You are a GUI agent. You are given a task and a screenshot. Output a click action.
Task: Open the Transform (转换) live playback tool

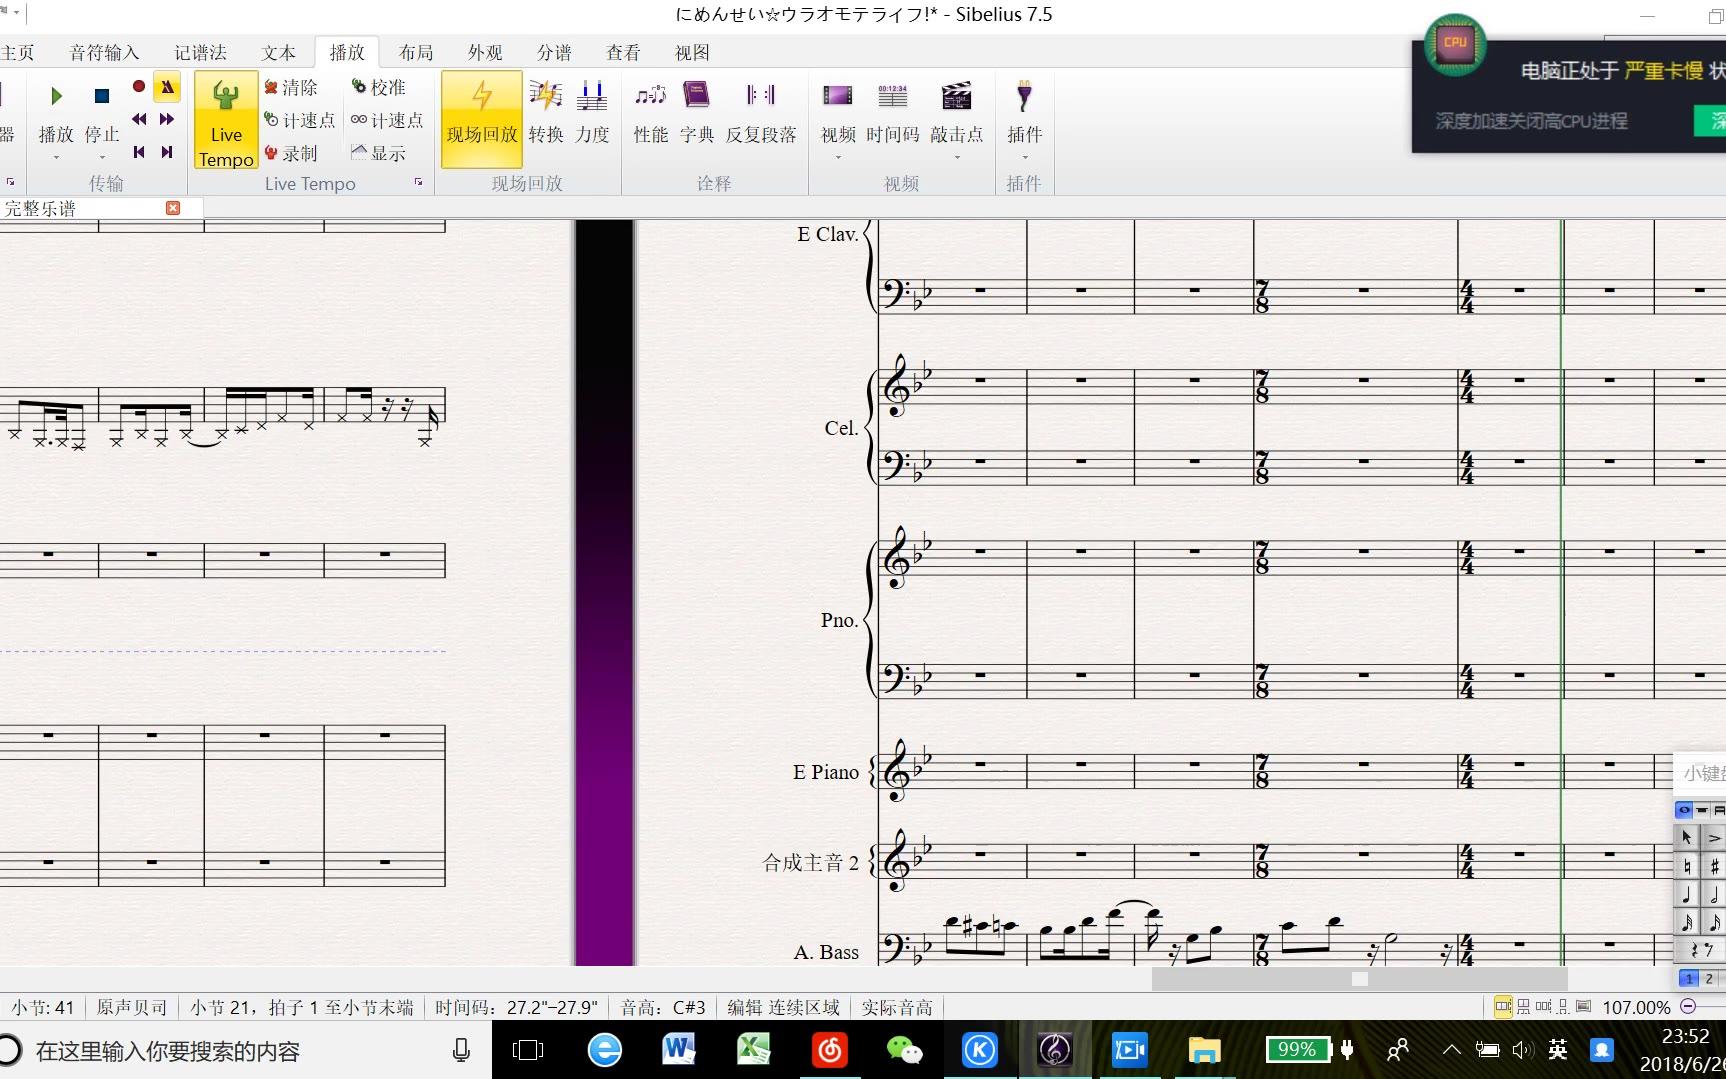coord(546,112)
